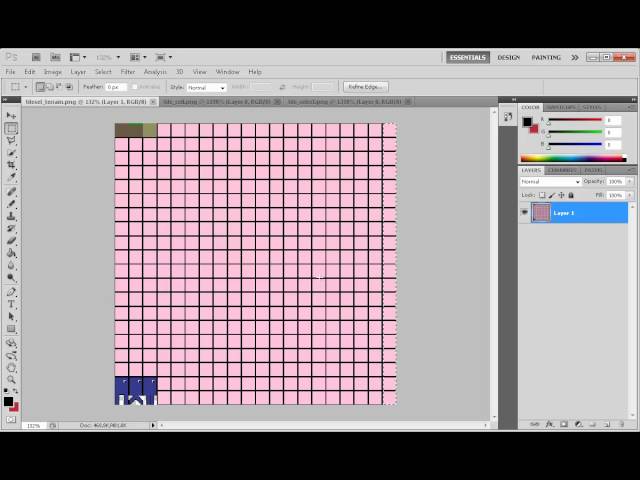
Task: Open the History panel icon
Action: 508,117
